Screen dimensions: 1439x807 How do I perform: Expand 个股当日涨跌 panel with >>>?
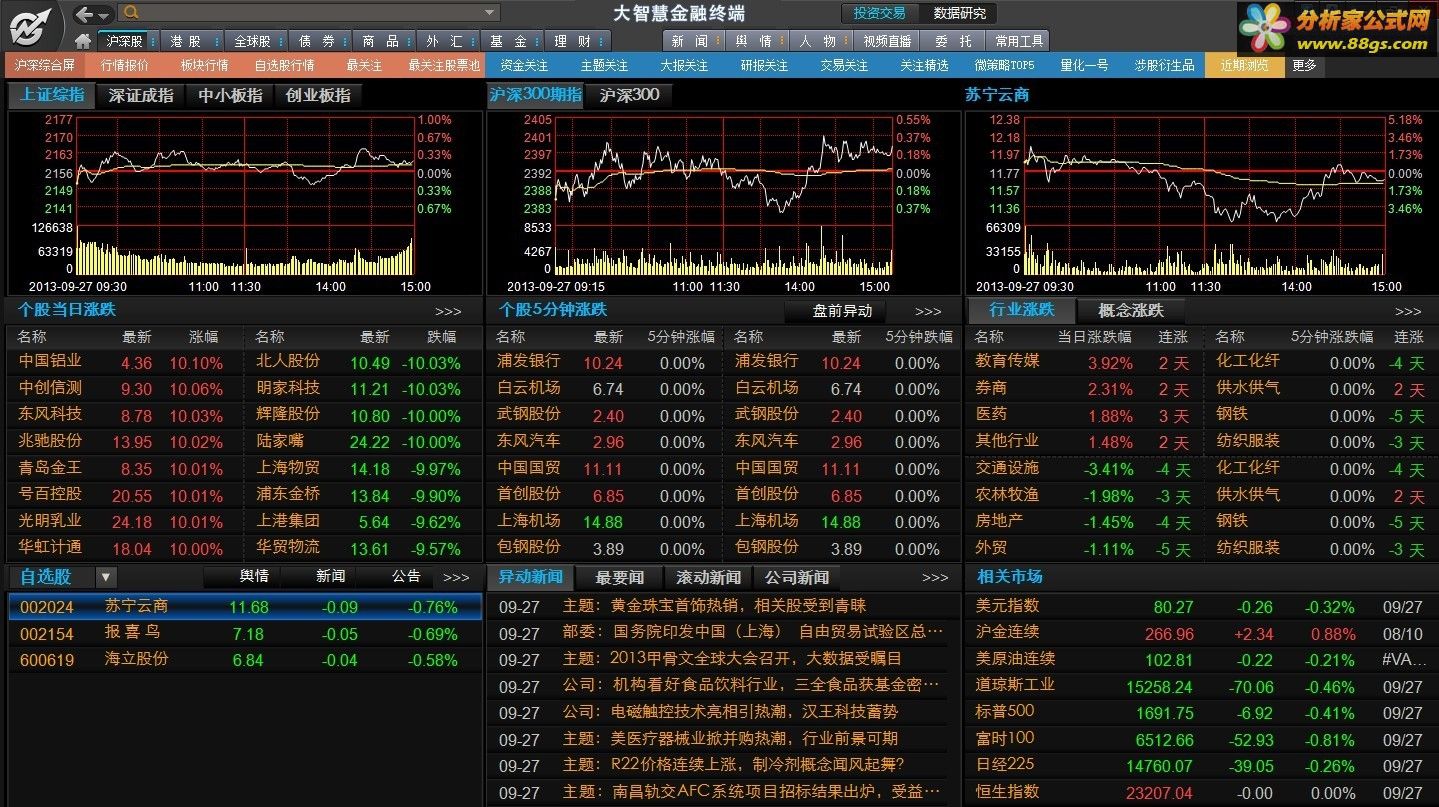pos(449,312)
